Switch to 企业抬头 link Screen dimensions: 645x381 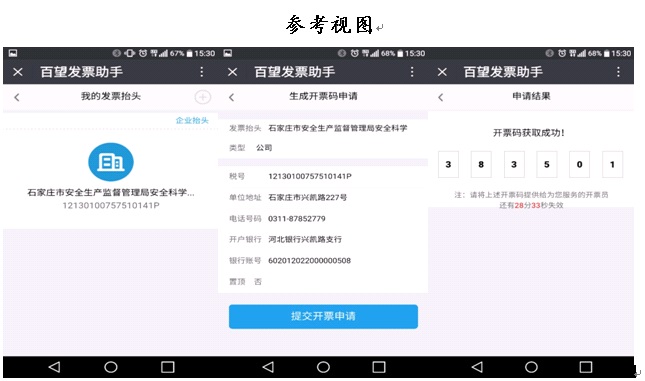pyautogui.click(x=192, y=121)
